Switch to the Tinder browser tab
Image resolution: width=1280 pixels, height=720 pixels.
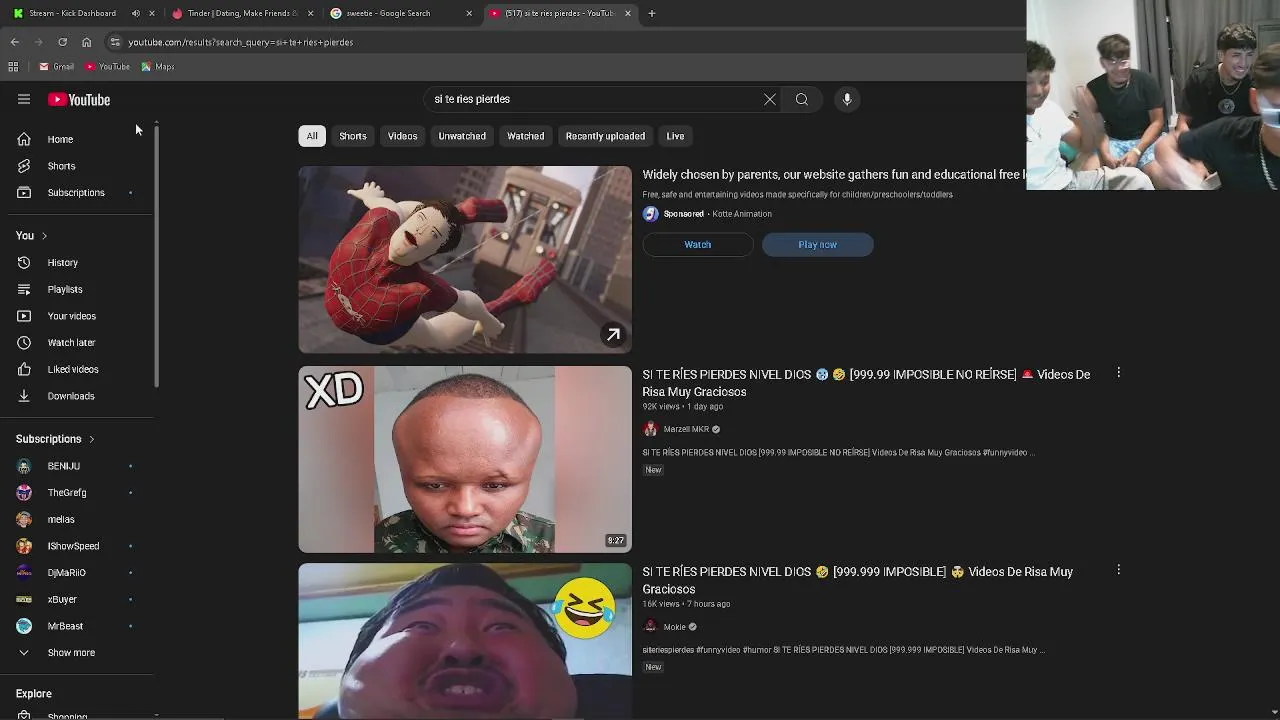click(x=243, y=13)
